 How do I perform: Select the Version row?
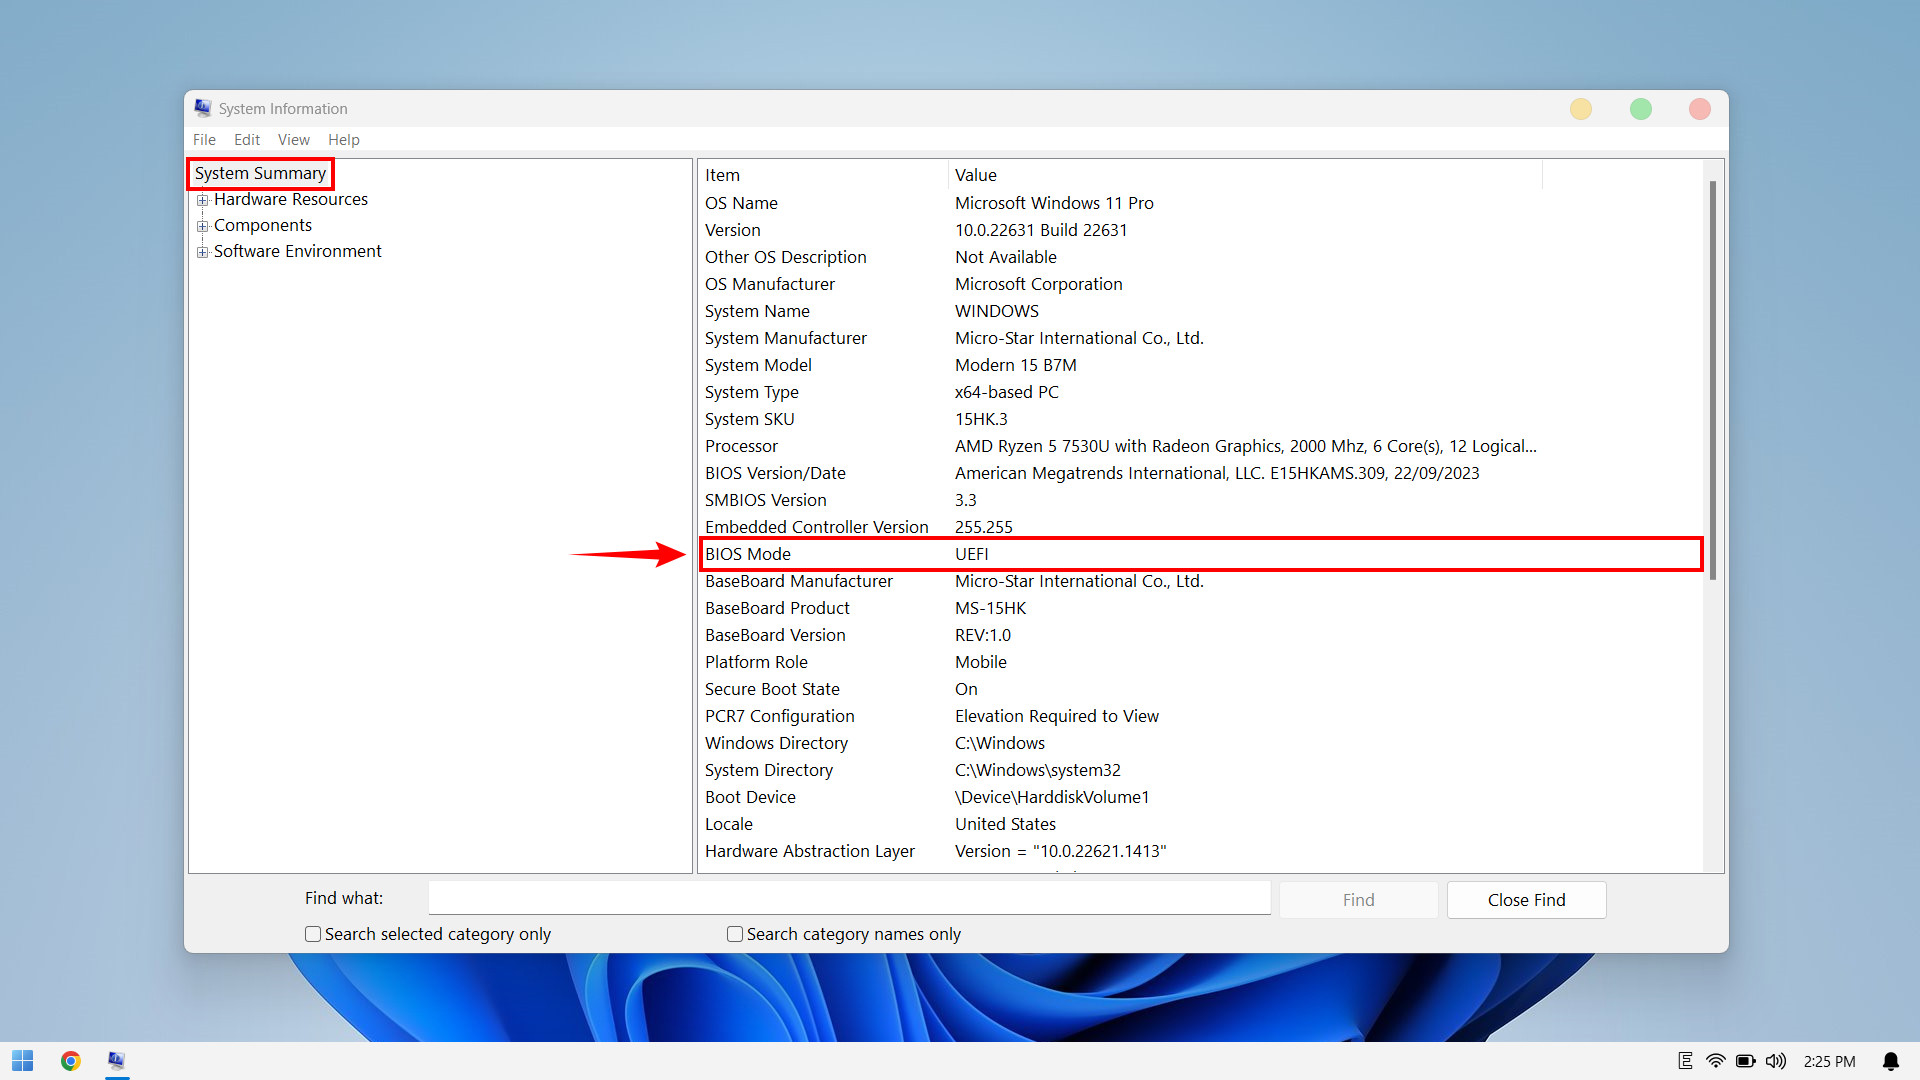(x=1200, y=230)
